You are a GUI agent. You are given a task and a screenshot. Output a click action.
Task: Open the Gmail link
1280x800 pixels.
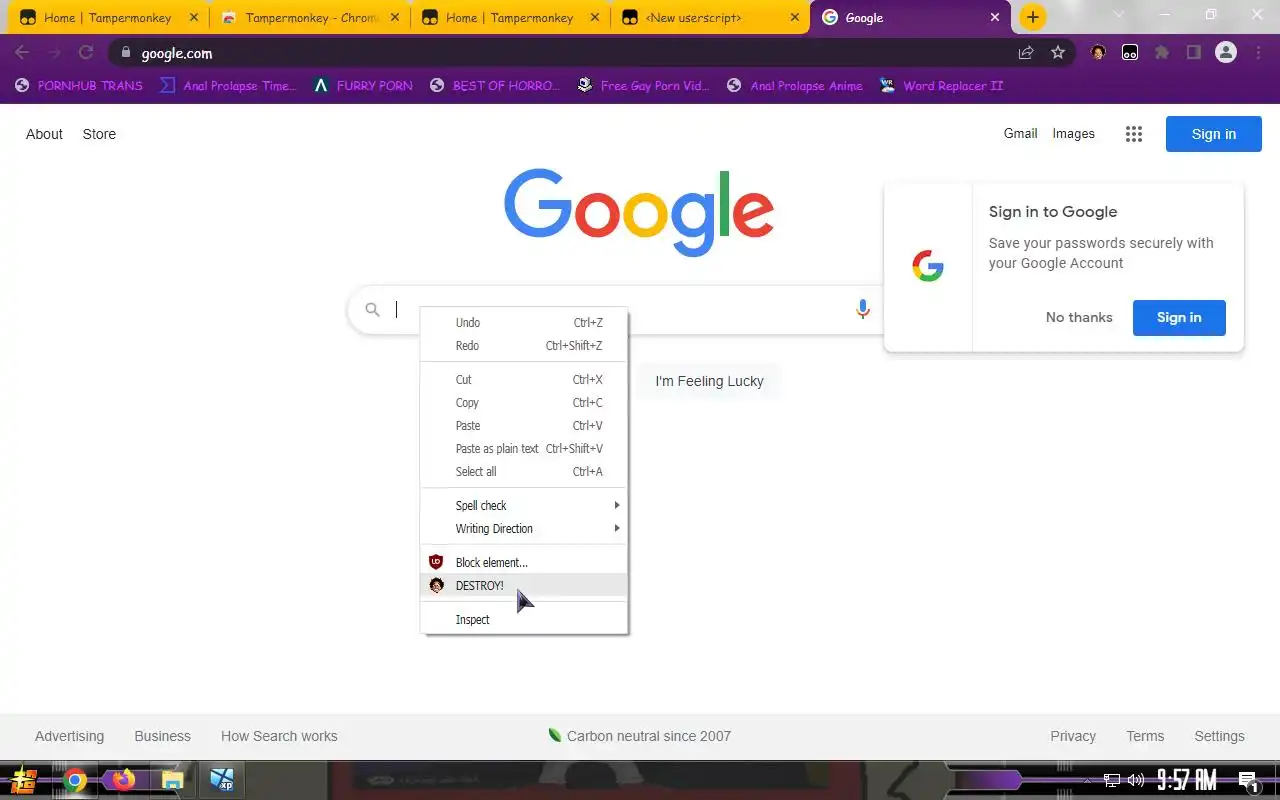pos(1020,133)
